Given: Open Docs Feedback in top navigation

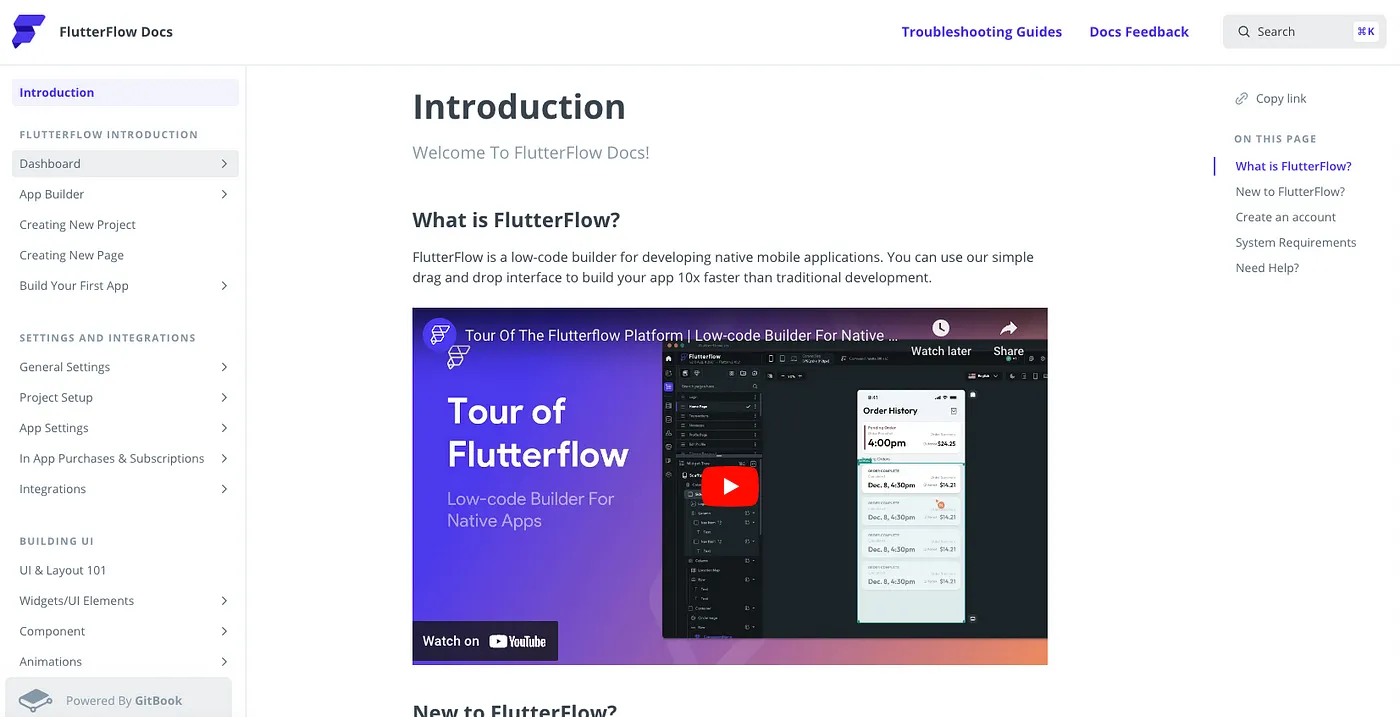Looking at the screenshot, I should pyautogui.click(x=1138, y=32).
